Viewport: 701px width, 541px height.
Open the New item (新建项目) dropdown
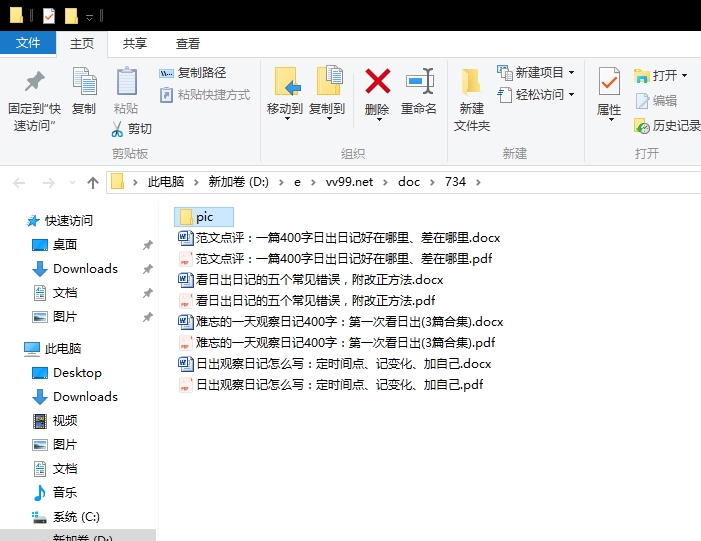point(536,72)
